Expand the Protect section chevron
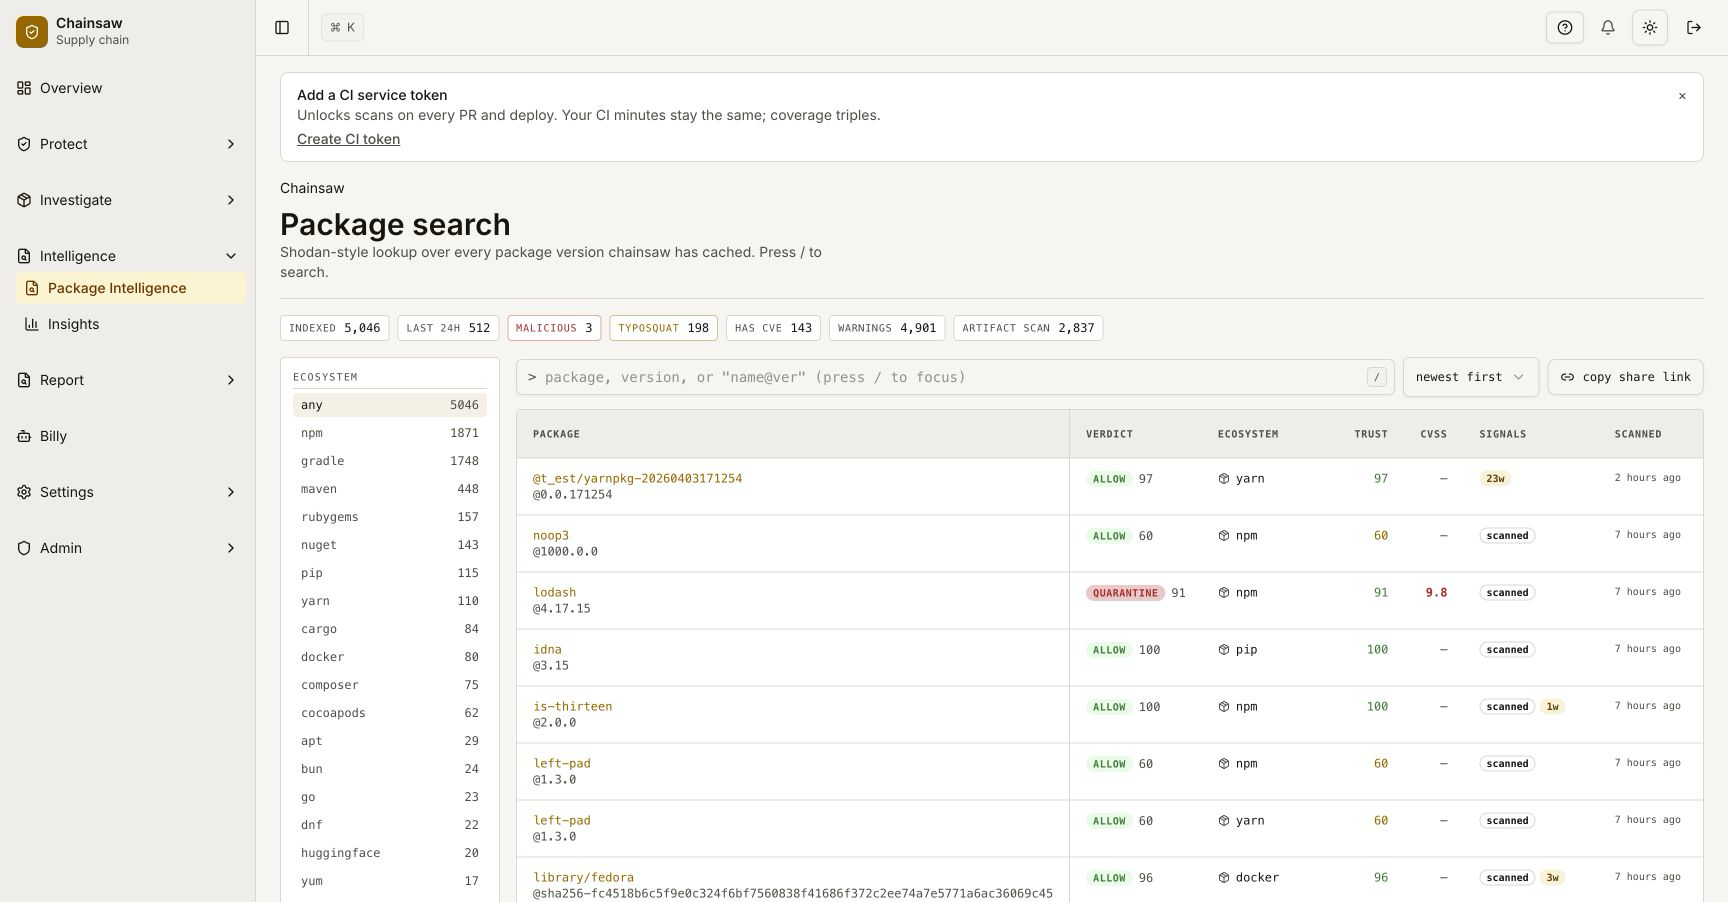Viewport: 1728px width, 902px height. [231, 144]
